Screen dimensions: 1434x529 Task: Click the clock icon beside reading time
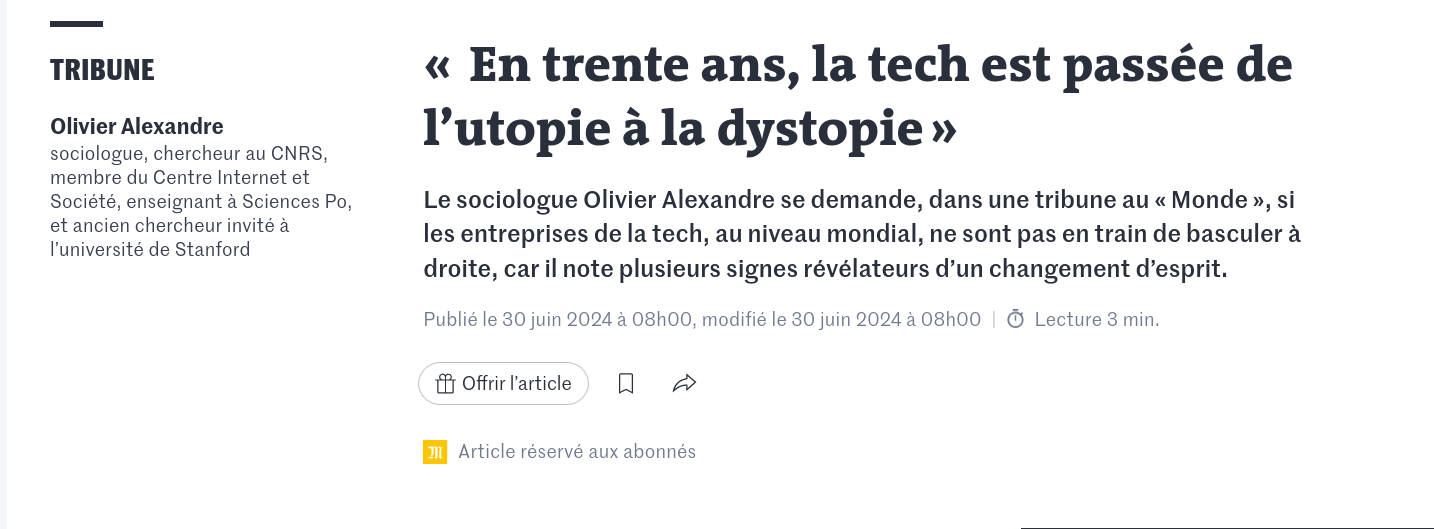click(x=1015, y=320)
